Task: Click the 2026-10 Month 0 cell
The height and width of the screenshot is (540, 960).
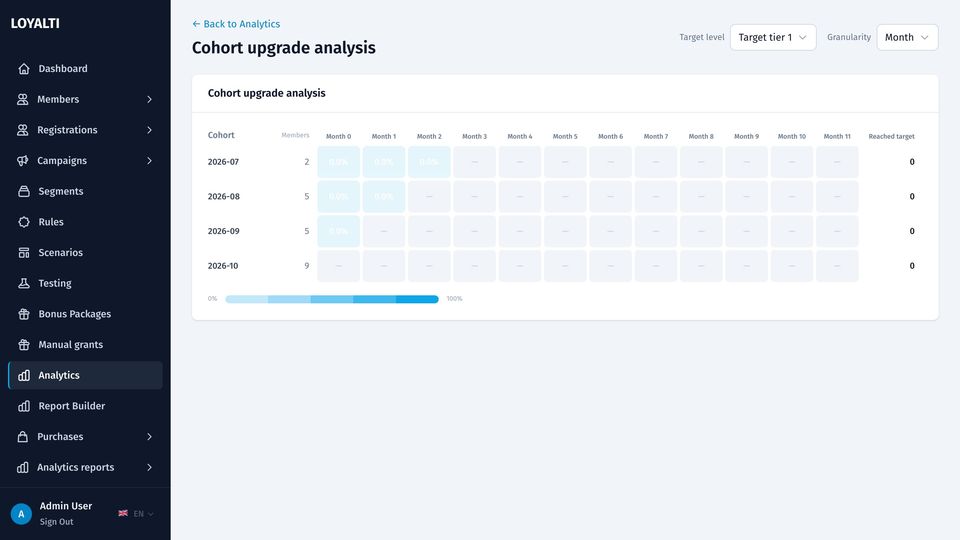Action: pos(339,266)
